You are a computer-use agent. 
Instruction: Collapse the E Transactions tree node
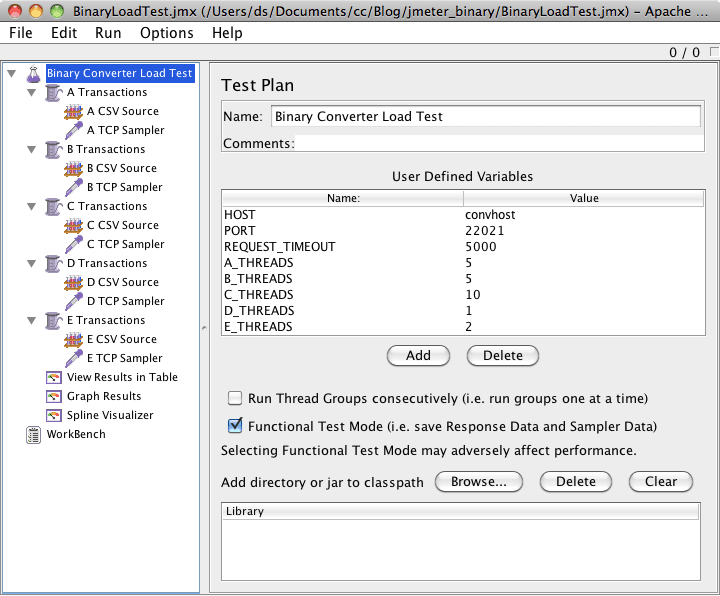[x=32, y=321]
